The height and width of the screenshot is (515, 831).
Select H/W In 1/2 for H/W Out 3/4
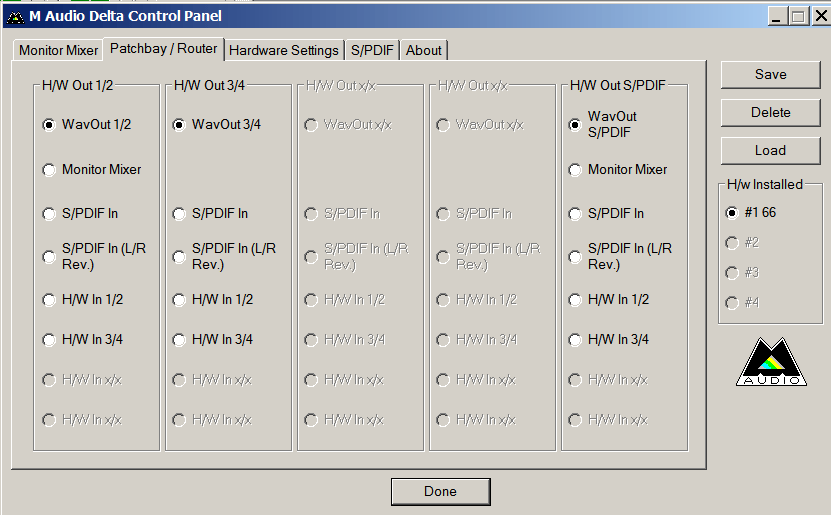point(179,300)
